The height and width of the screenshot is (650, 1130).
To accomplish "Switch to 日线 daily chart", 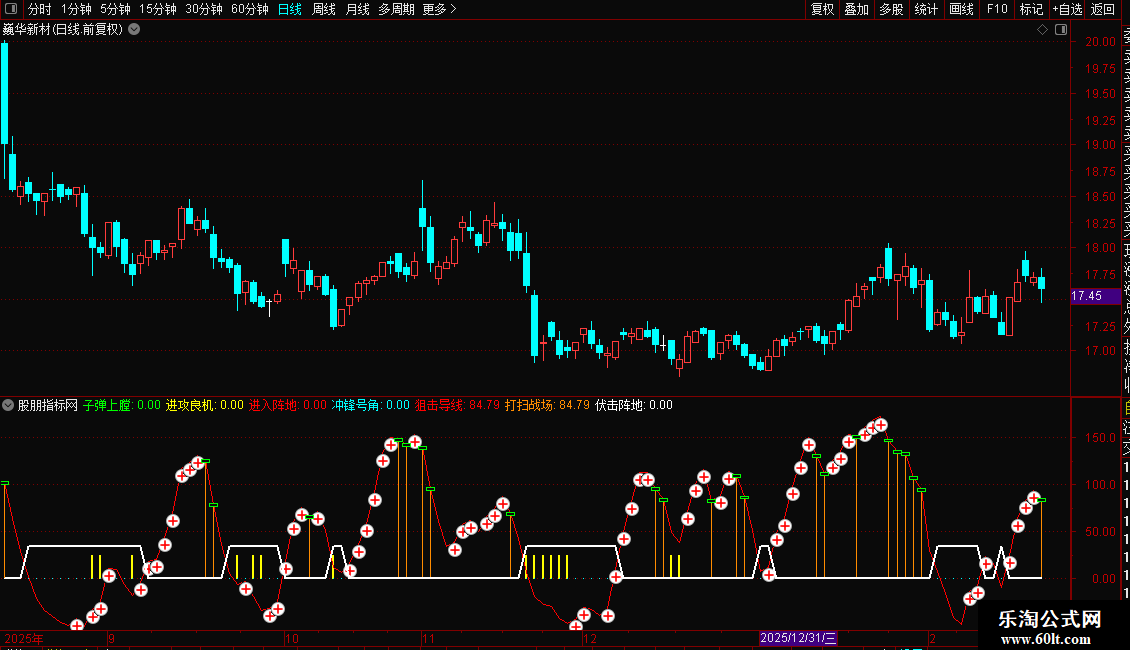I will click(290, 9).
